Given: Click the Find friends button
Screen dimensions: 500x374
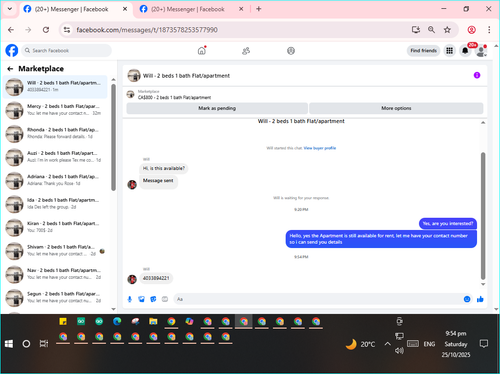Looking at the screenshot, I should [423, 51].
